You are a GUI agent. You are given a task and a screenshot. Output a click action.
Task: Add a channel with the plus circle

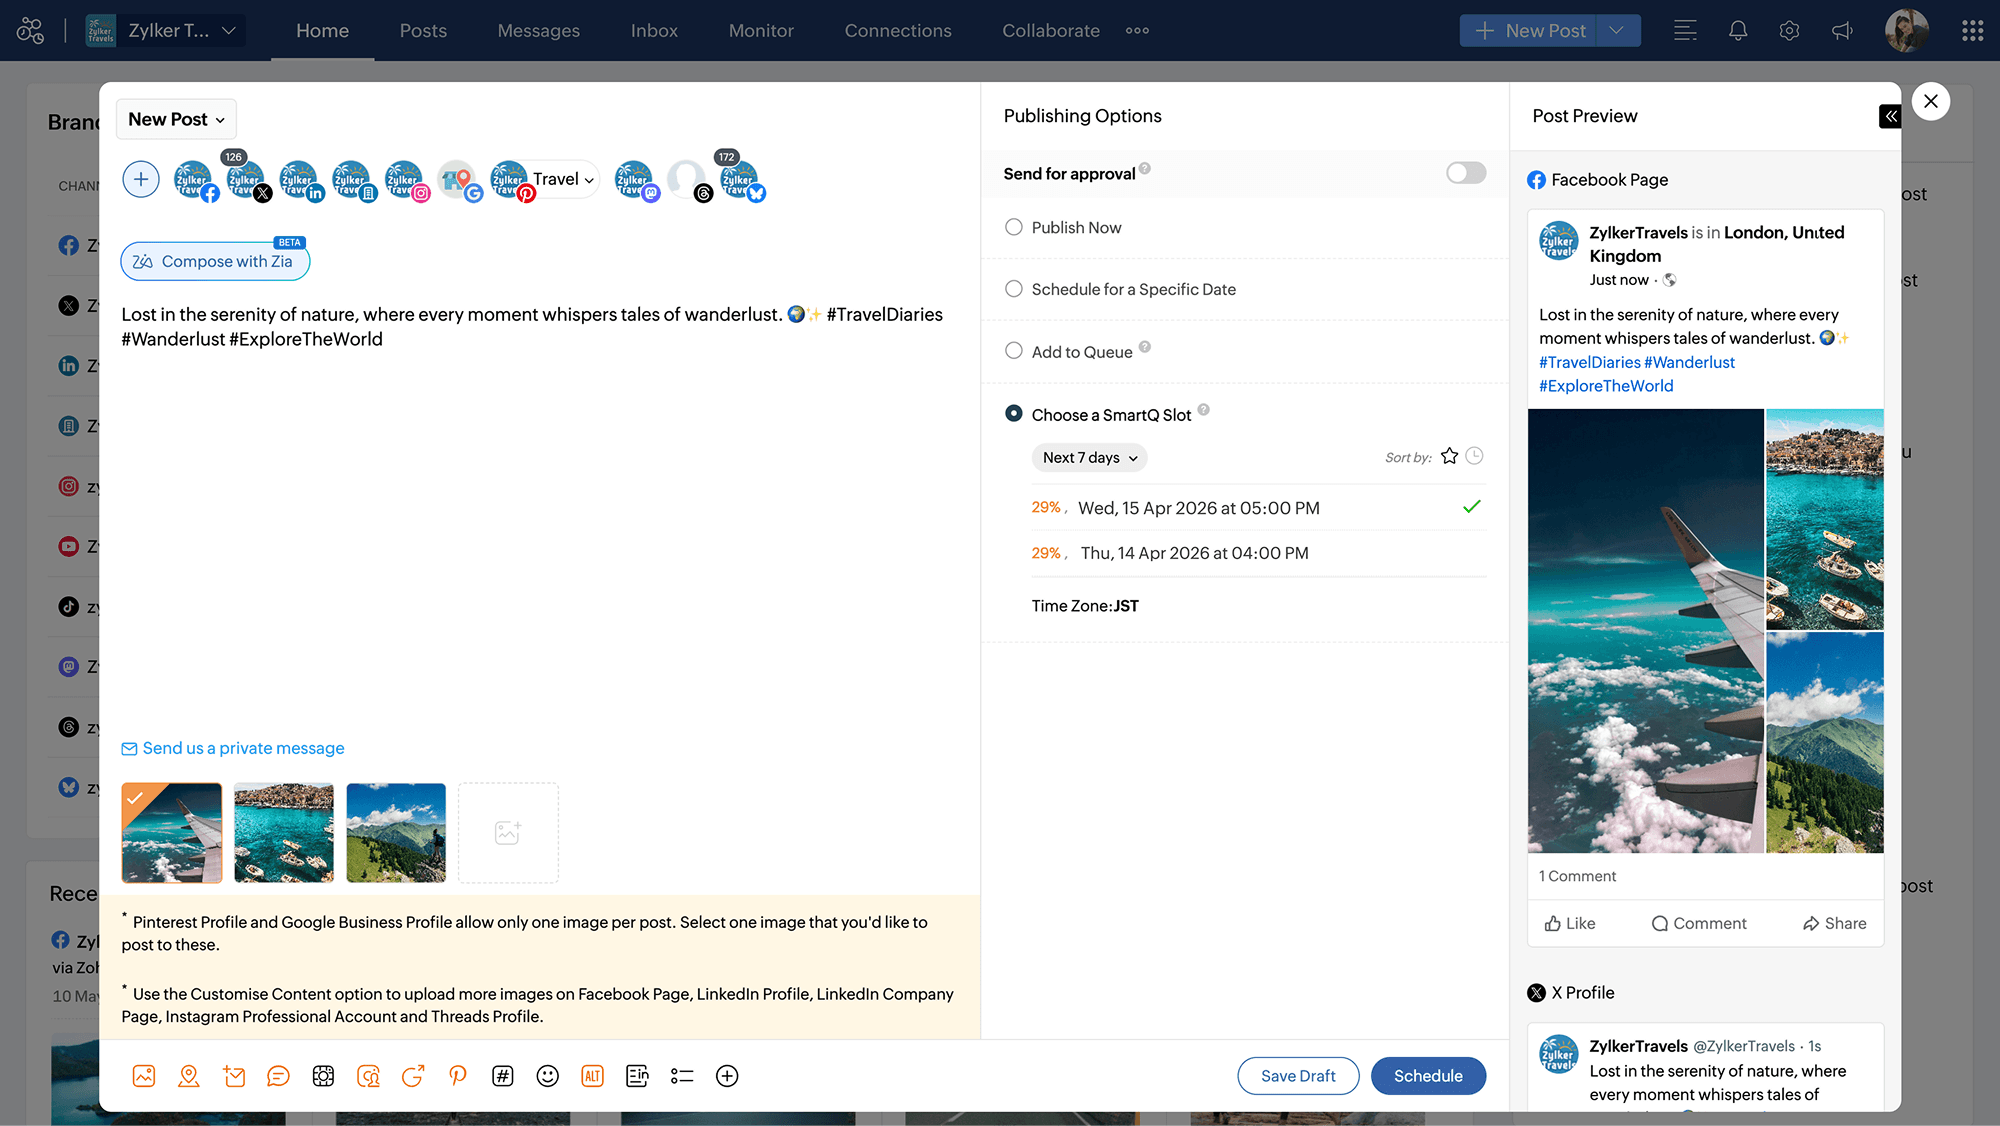click(x=141, y=179)
